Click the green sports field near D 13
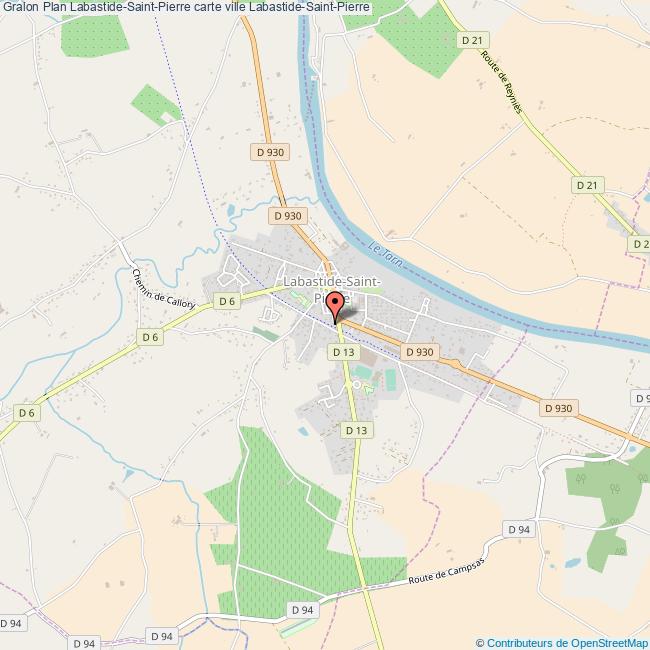The height and width of the screenshot is (650, 650). (x=363, y=372)
